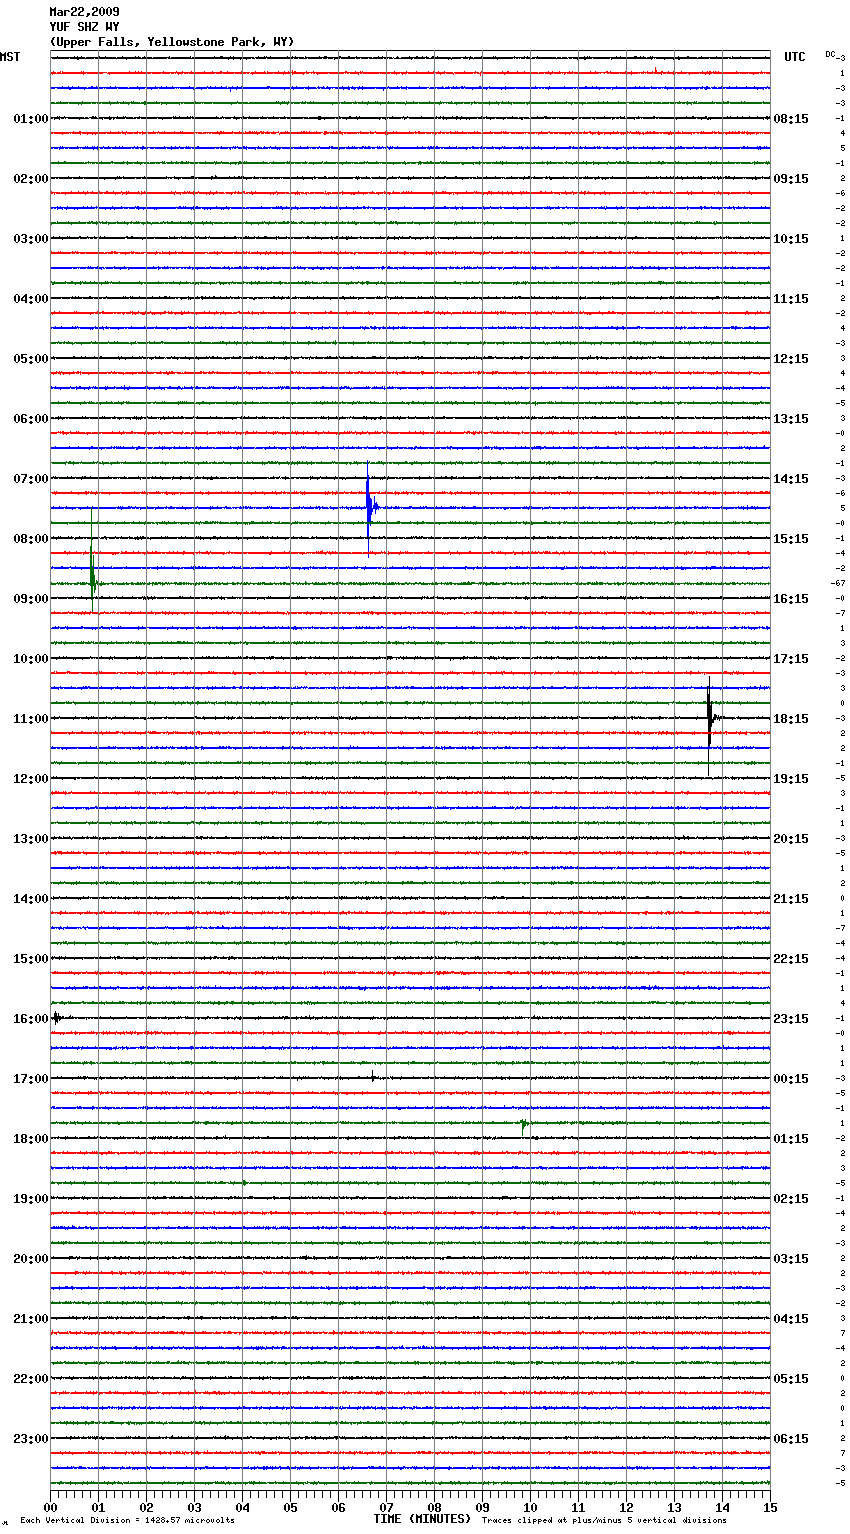The image size is (850, 1534).
Task: Click the "00" minute mark on the bottom axis
Action: pos(51,1507)
